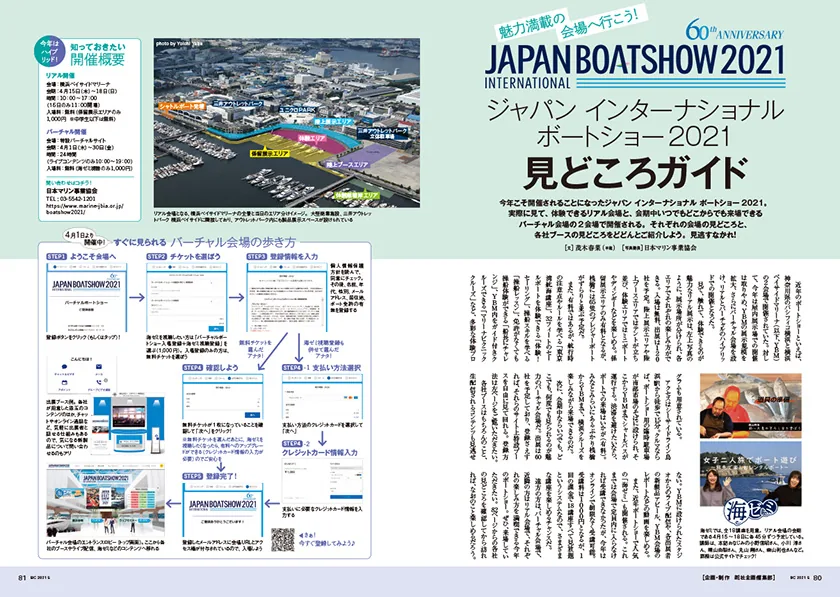Click the ジャパン インターナショナル subtitle line
The image size is (840, 597).
(635, 111)
